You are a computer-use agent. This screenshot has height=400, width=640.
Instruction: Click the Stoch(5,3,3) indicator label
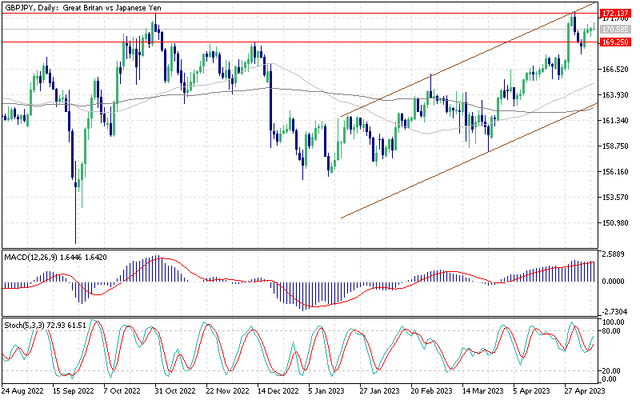click(42, 327)
